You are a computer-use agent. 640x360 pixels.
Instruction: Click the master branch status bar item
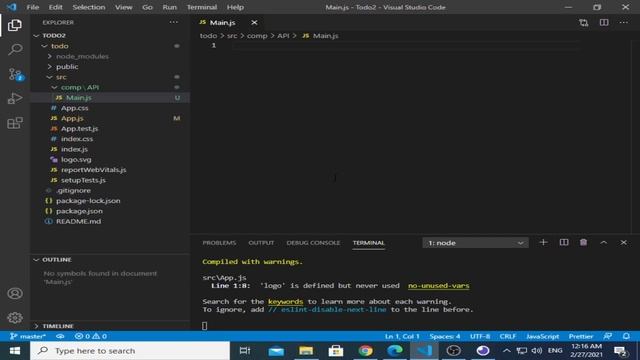(28, 336)
